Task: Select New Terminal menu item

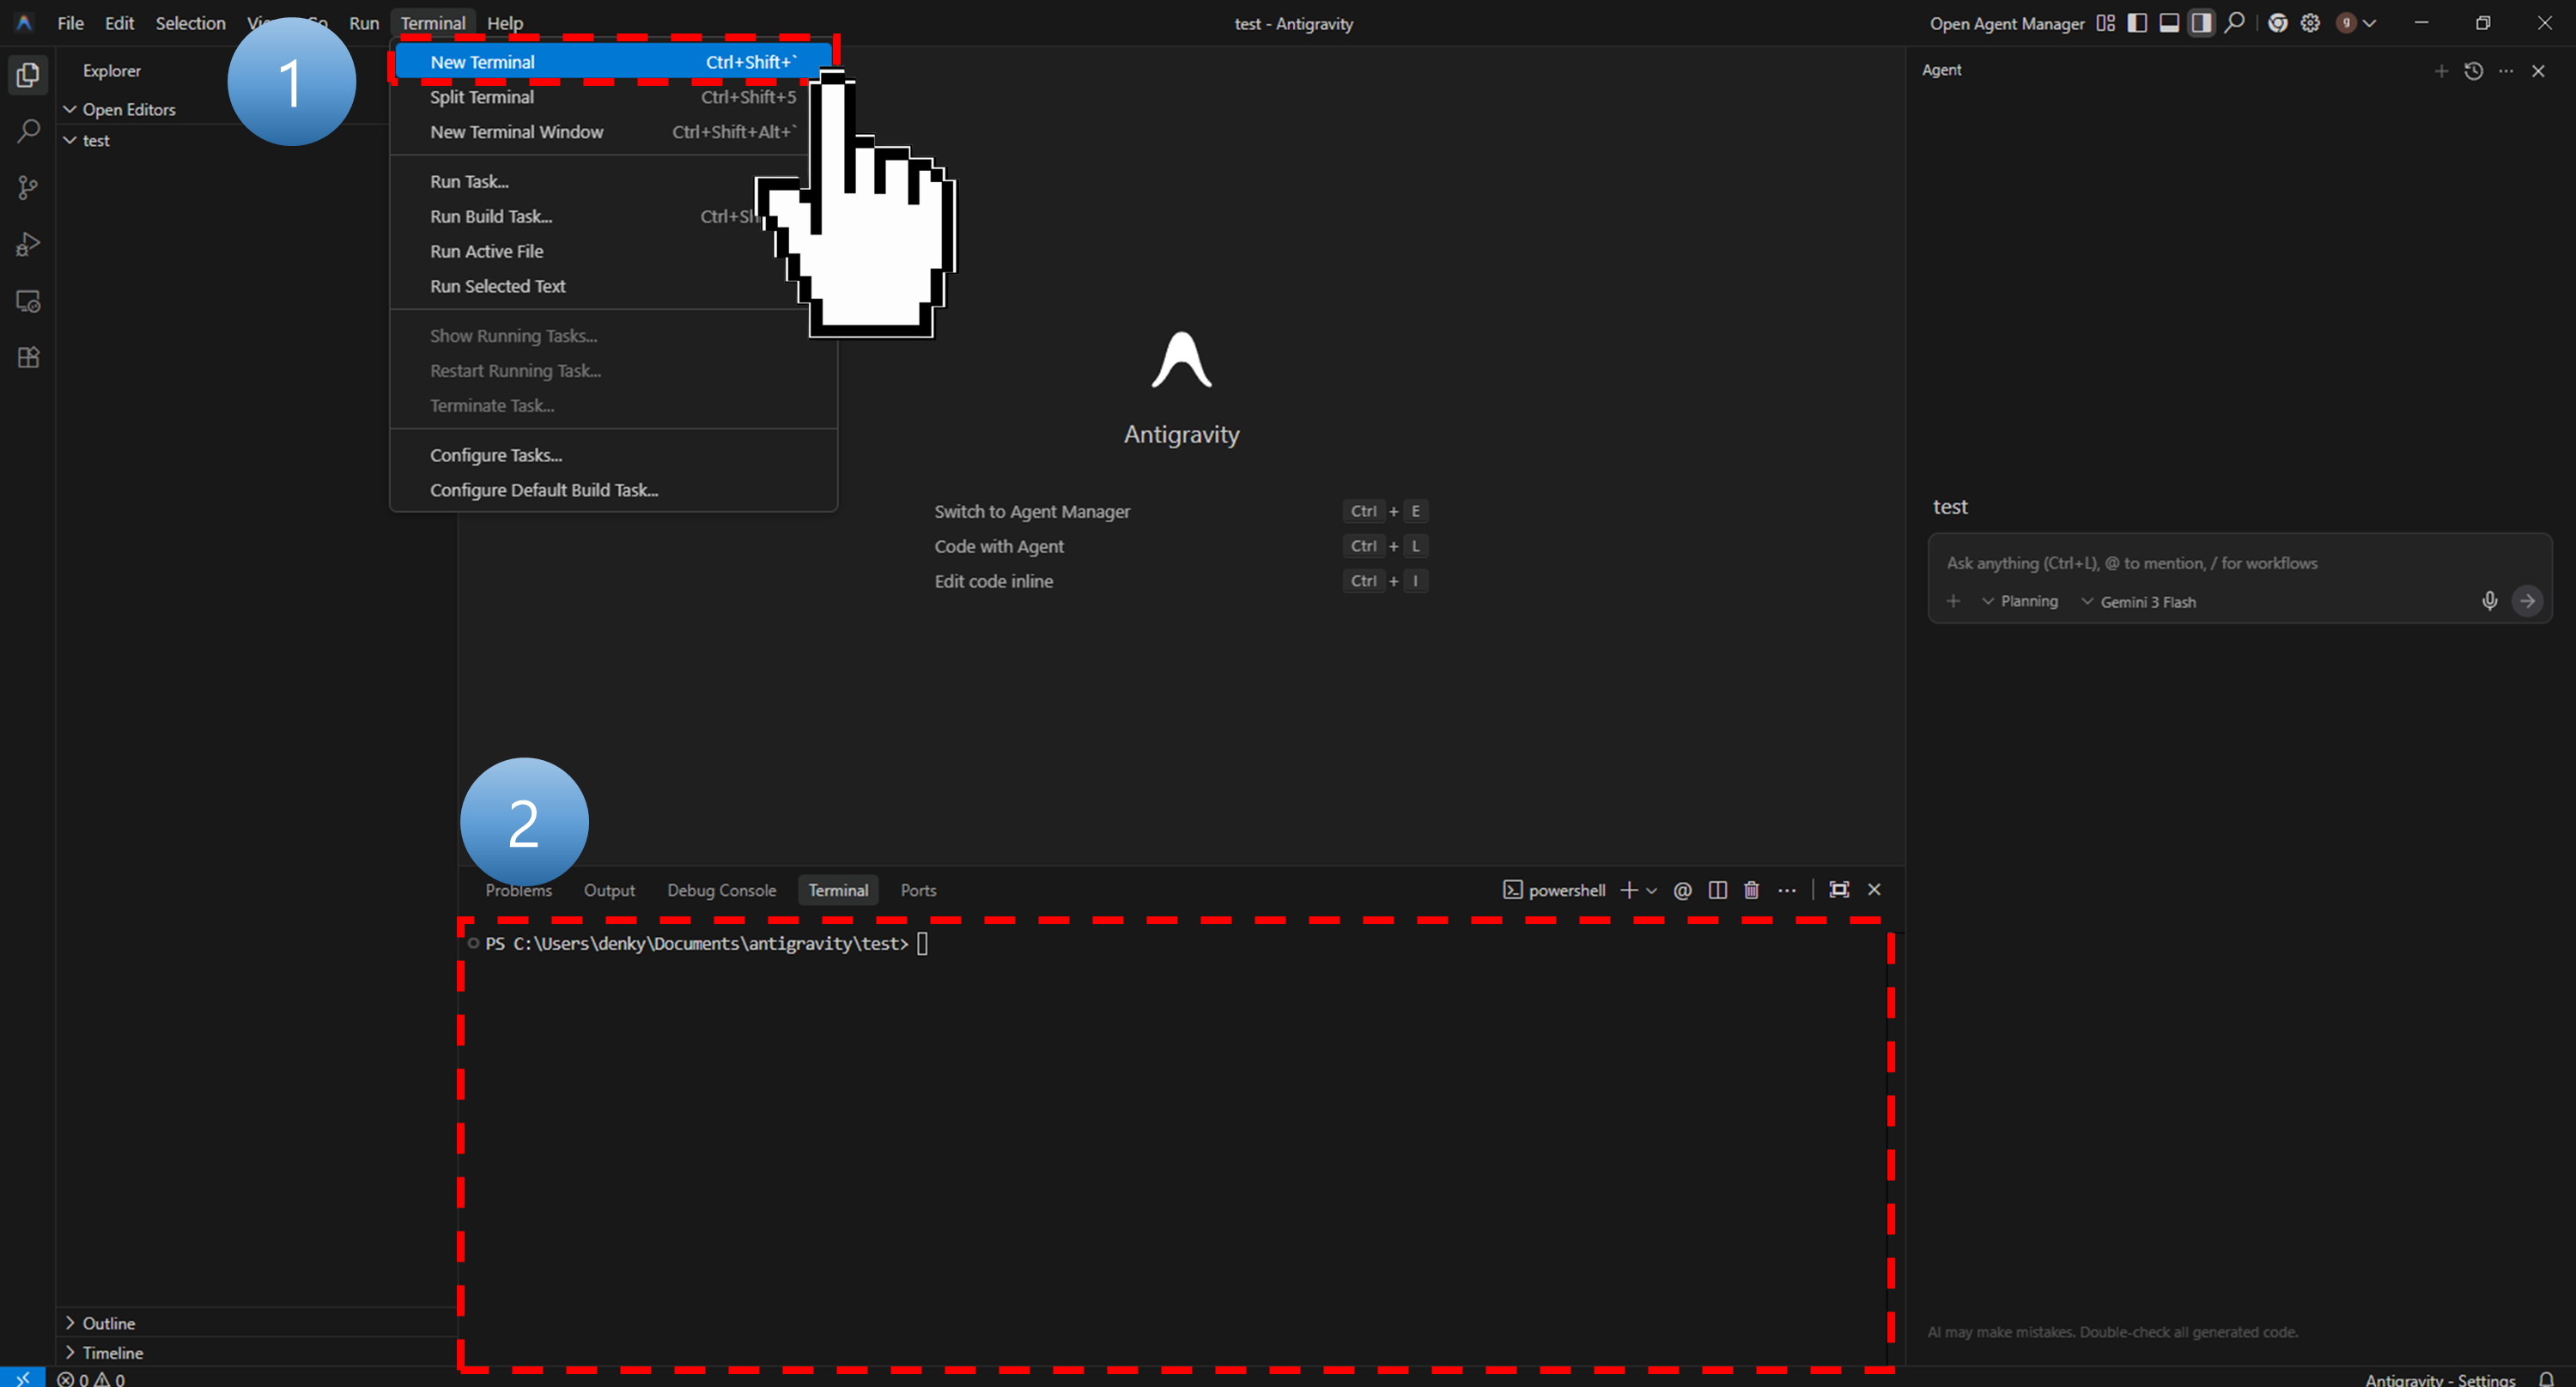Action: (613, 62)
